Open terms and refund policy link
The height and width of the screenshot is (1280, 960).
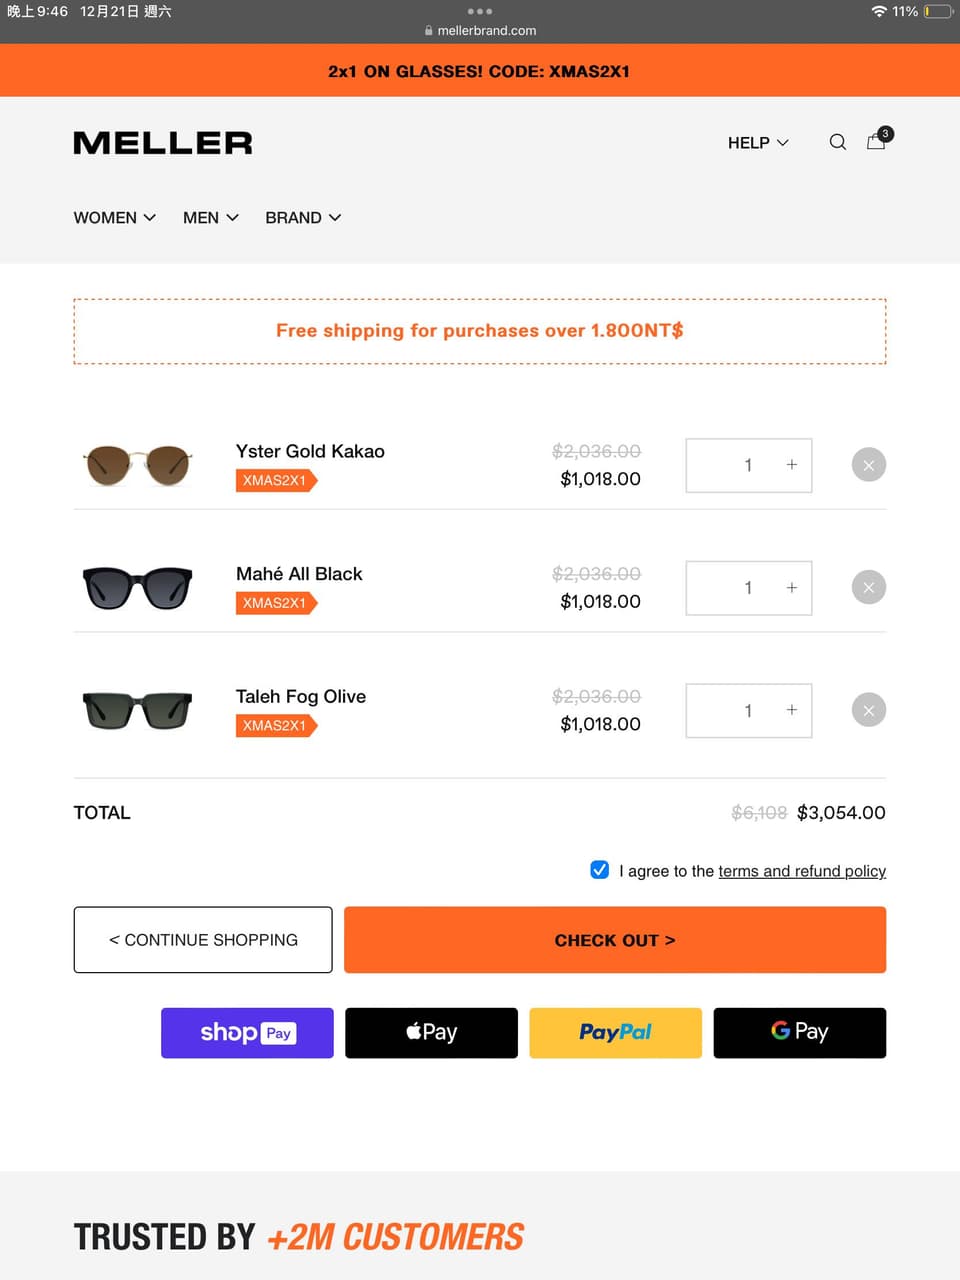pyautogui.click(x=802, y=871)
